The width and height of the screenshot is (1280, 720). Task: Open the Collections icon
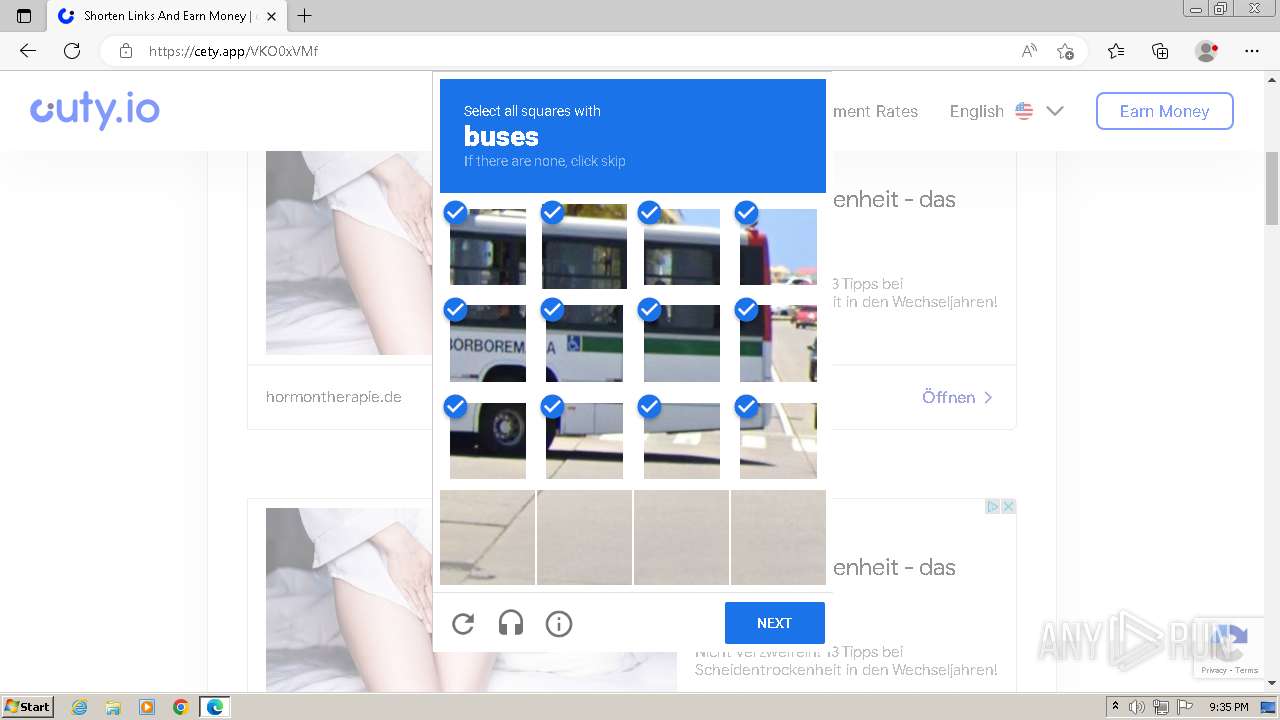coord(1160,51)
